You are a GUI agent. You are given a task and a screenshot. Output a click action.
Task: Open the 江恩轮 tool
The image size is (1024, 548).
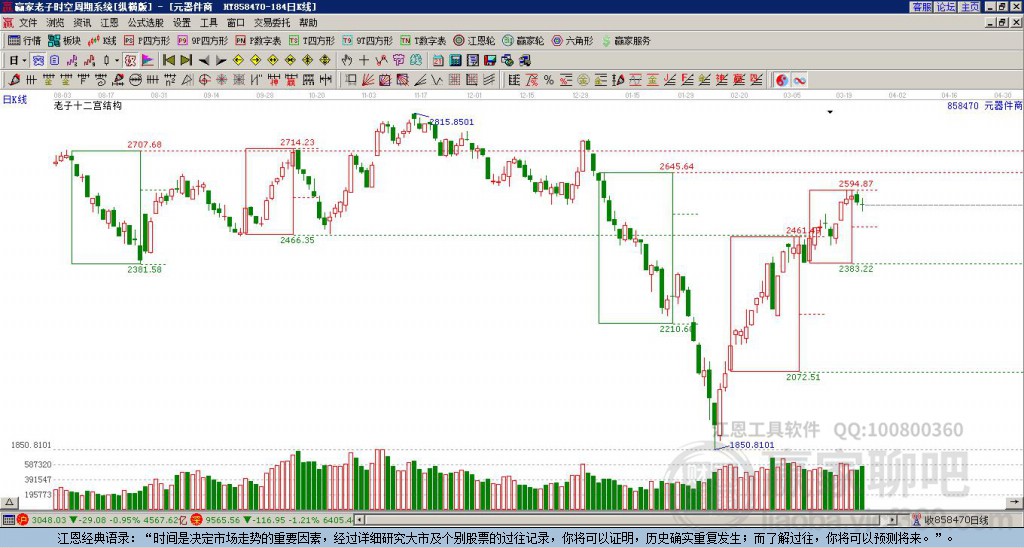click(x=474, y=40)
